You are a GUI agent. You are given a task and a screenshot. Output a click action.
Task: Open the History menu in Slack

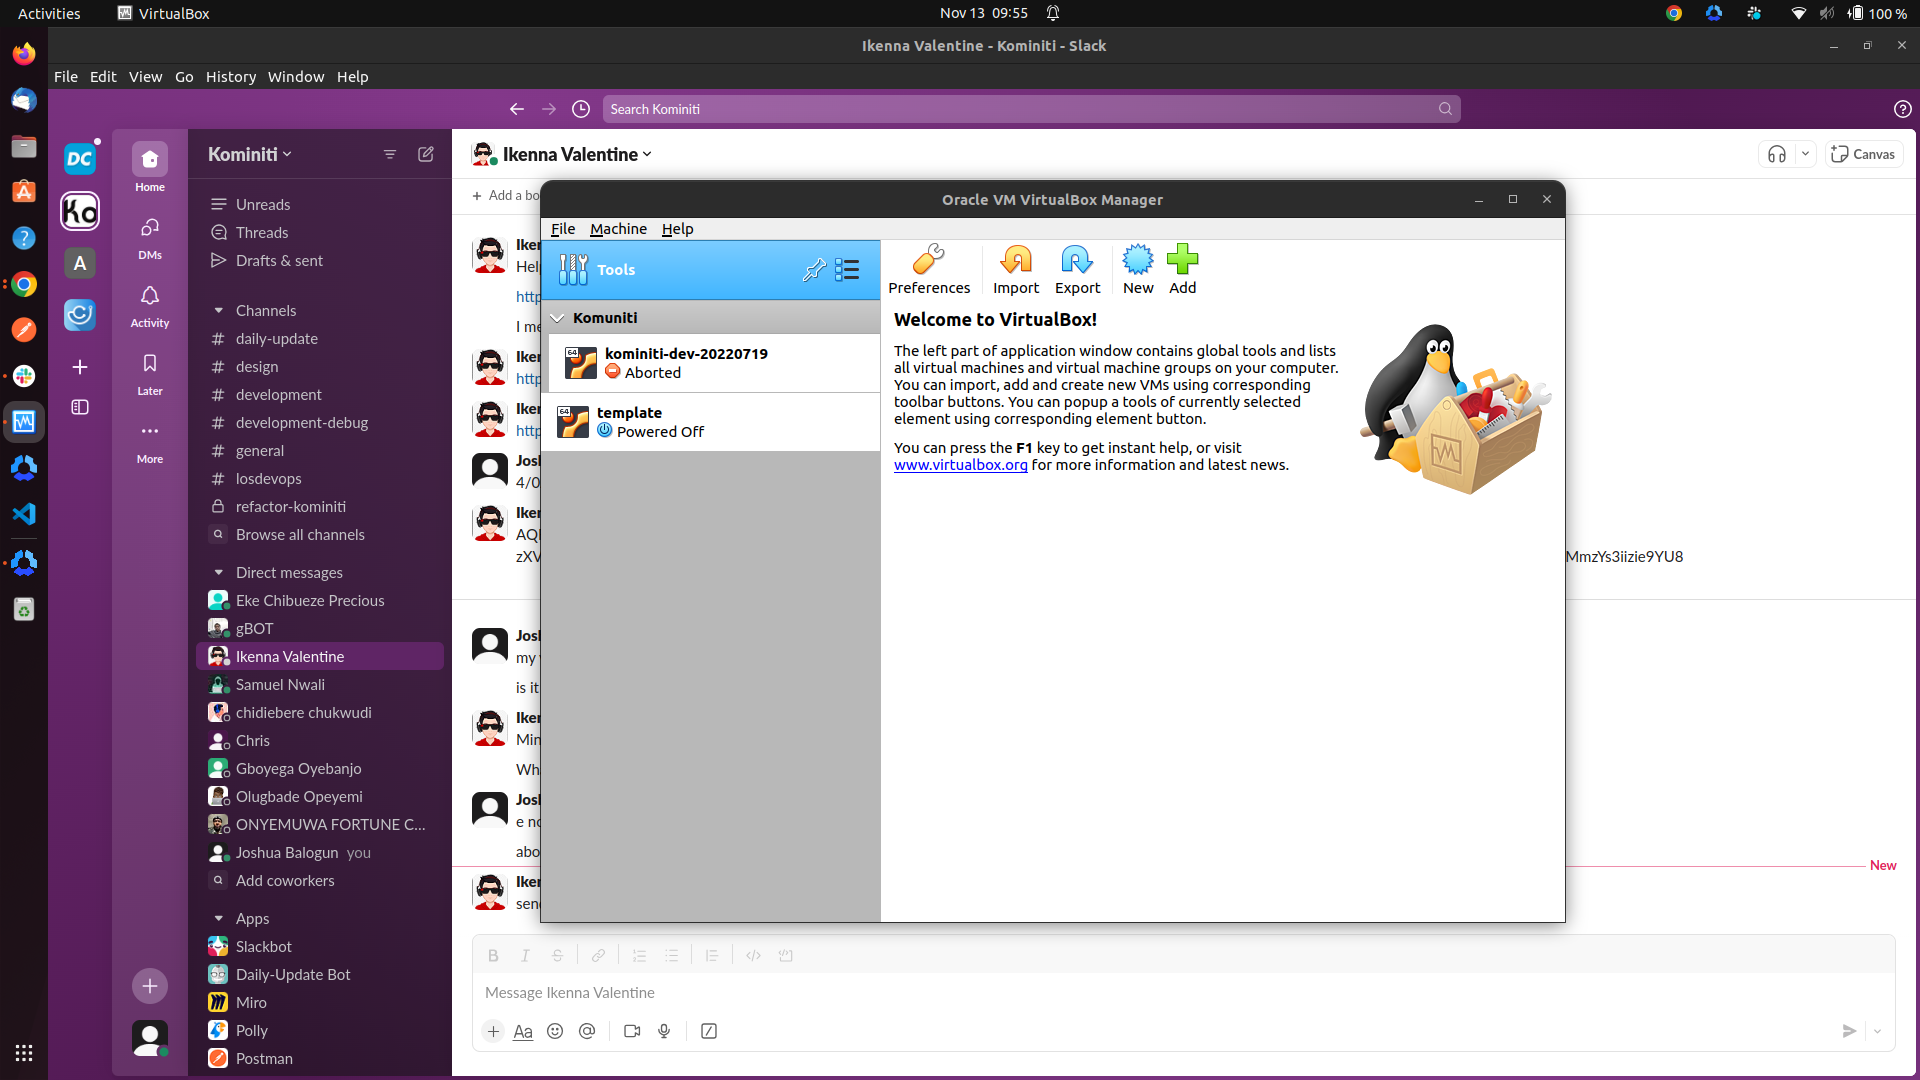231,77
